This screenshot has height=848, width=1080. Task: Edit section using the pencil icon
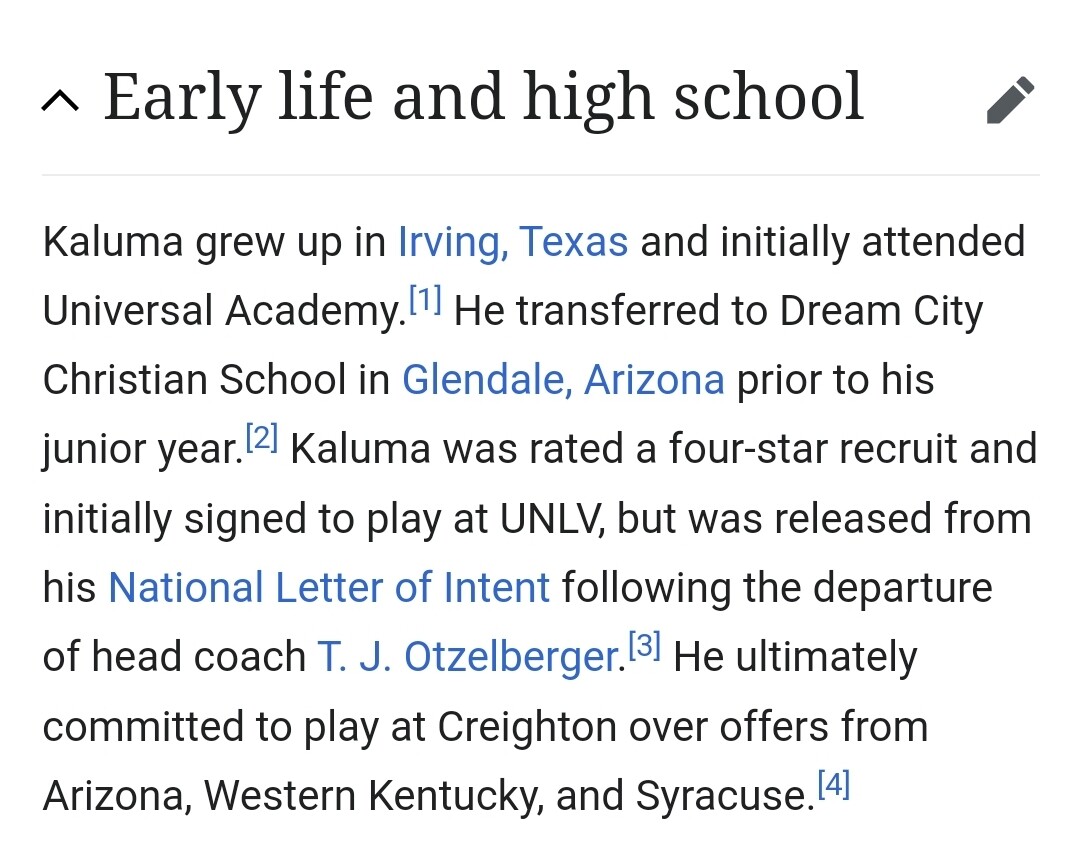1010,100
